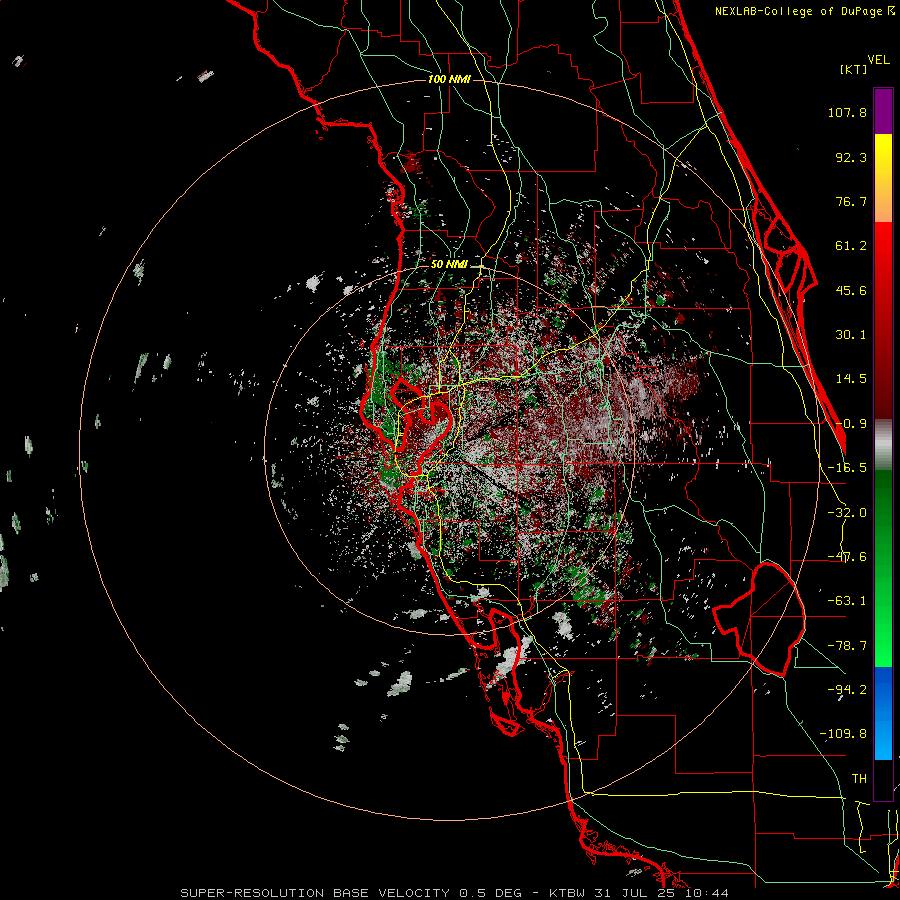Click the -63.1 value on velocity scale

coord(847,601)
